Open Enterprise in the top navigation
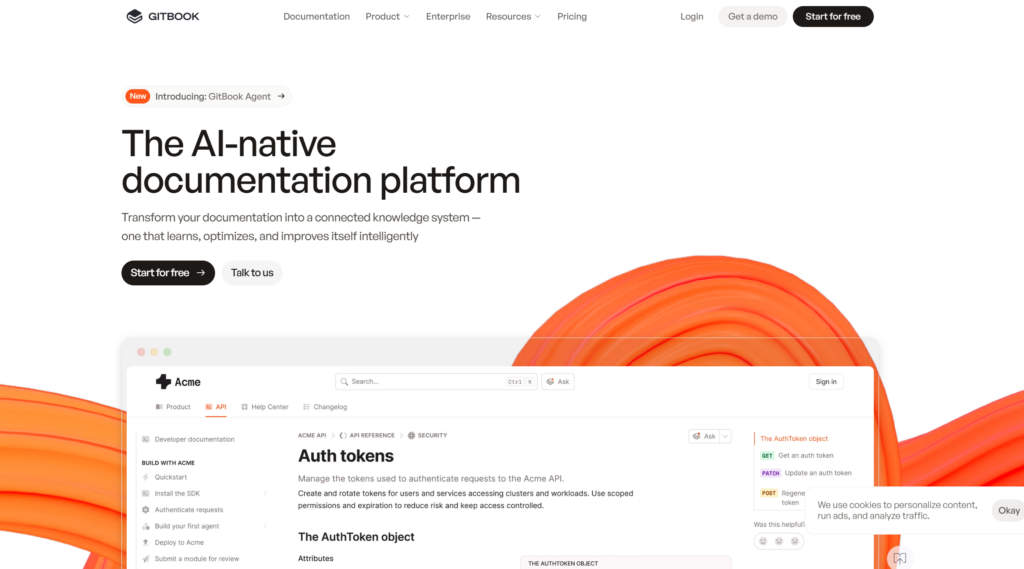The height and width of the screenshot is (569, 1024). 448,16
